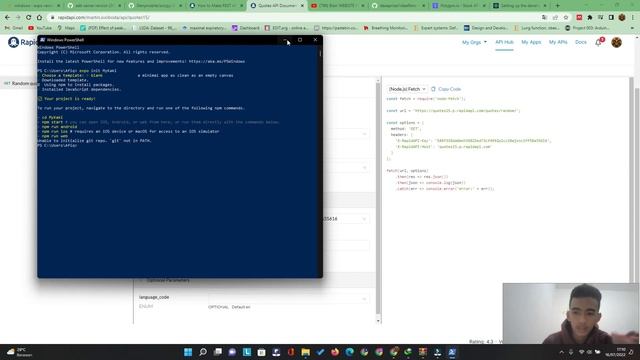Open the (Node.js) Fetch language dropdown

(407, 89)
